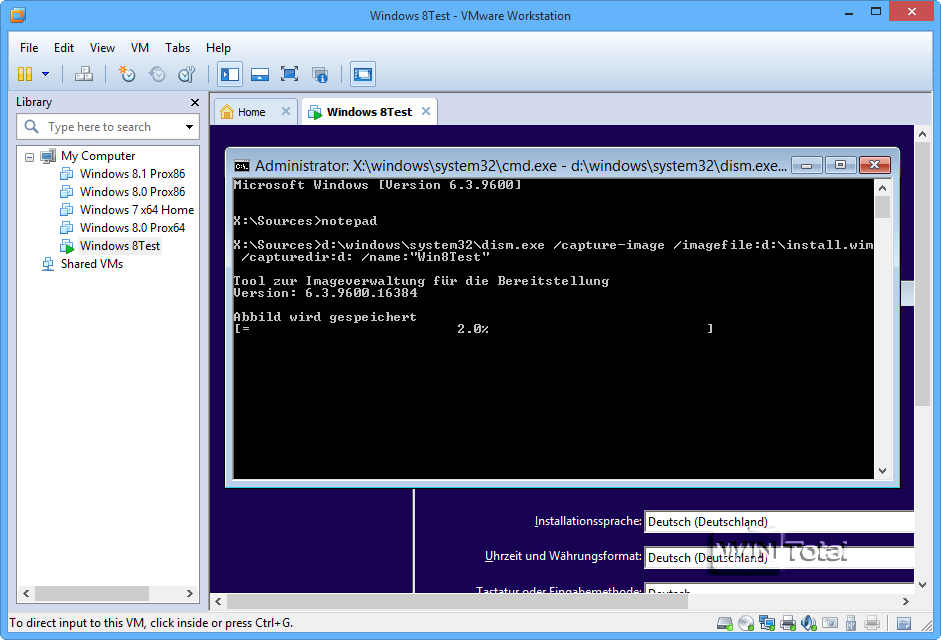Select Shared VMs in the library
The image size is (941, 640).
[x=92, y=264]
